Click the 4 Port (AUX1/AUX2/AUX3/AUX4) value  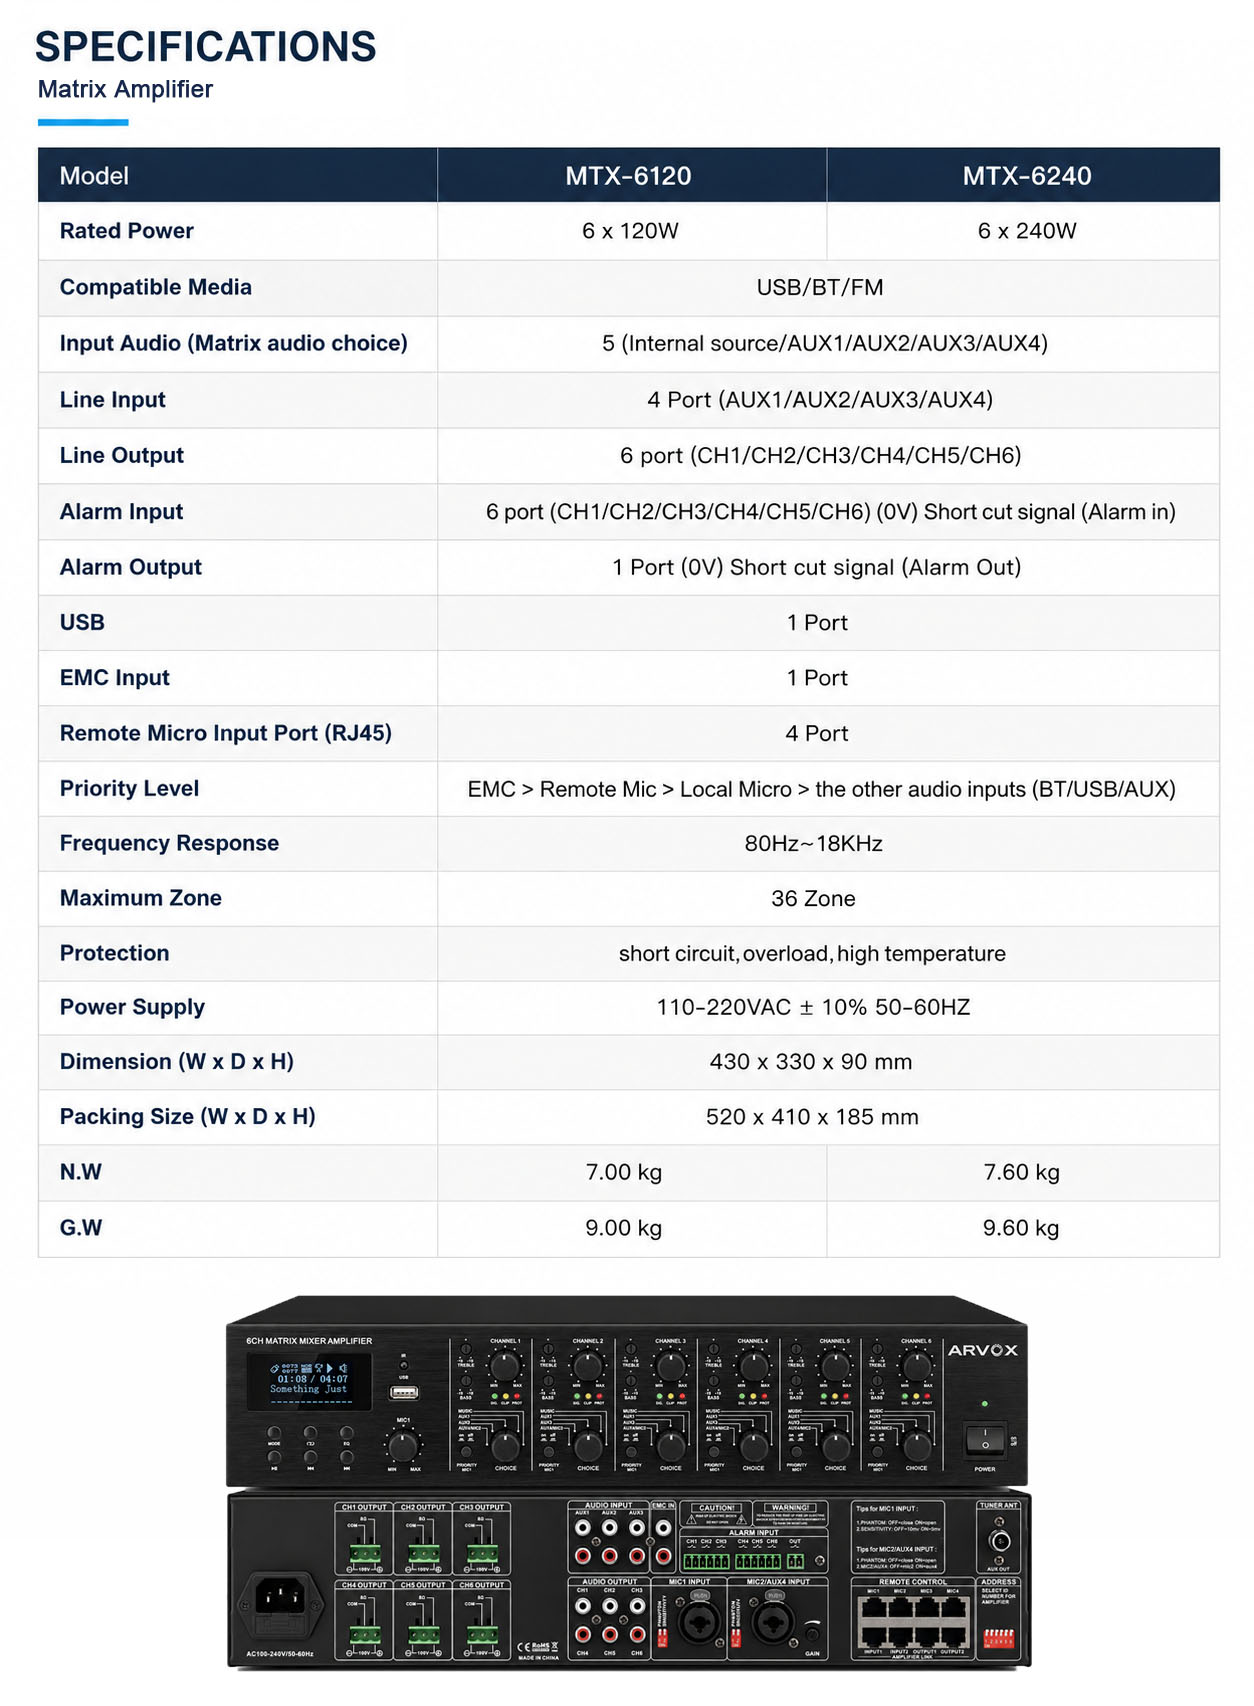[820, 400]
